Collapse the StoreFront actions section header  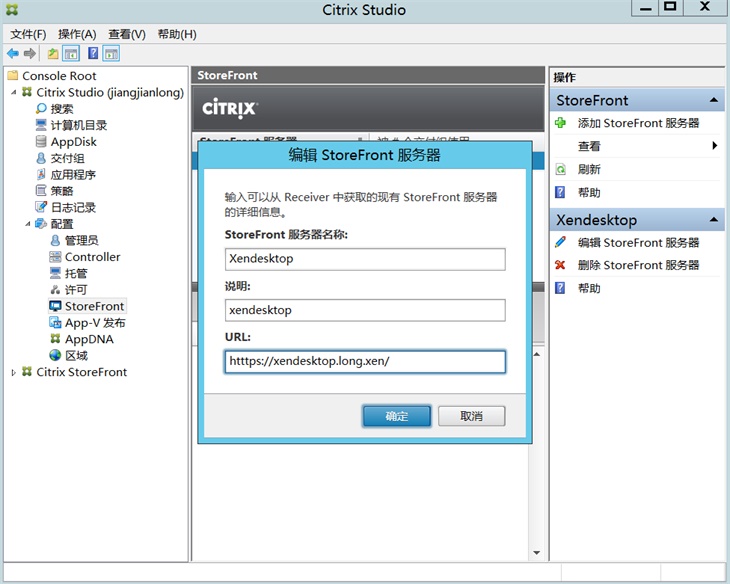(713, 100)
